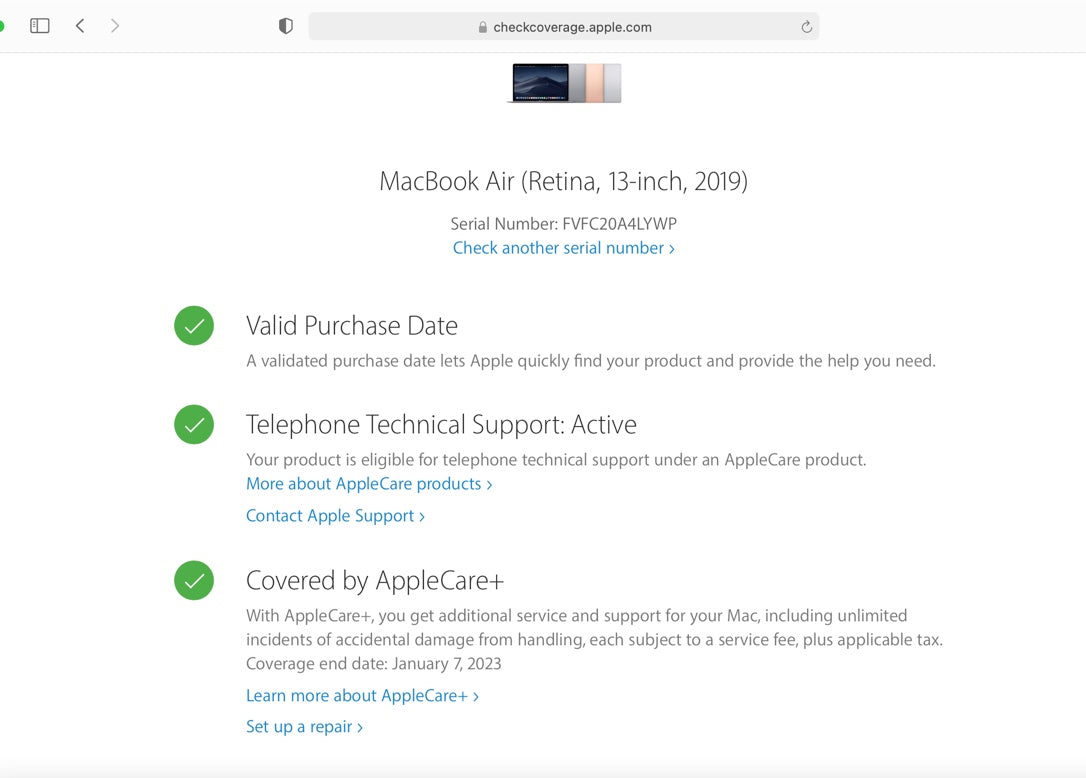
Task: Toggle the Safari sidebar panel
Action: click(39, 26)
